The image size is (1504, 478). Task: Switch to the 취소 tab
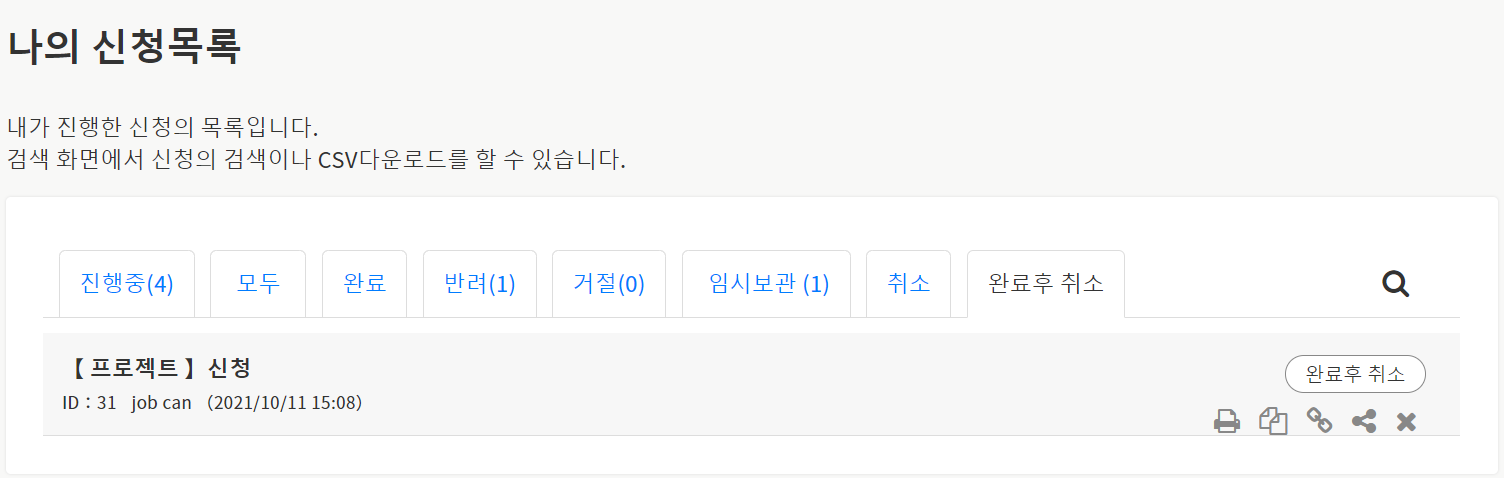[908, 284]
